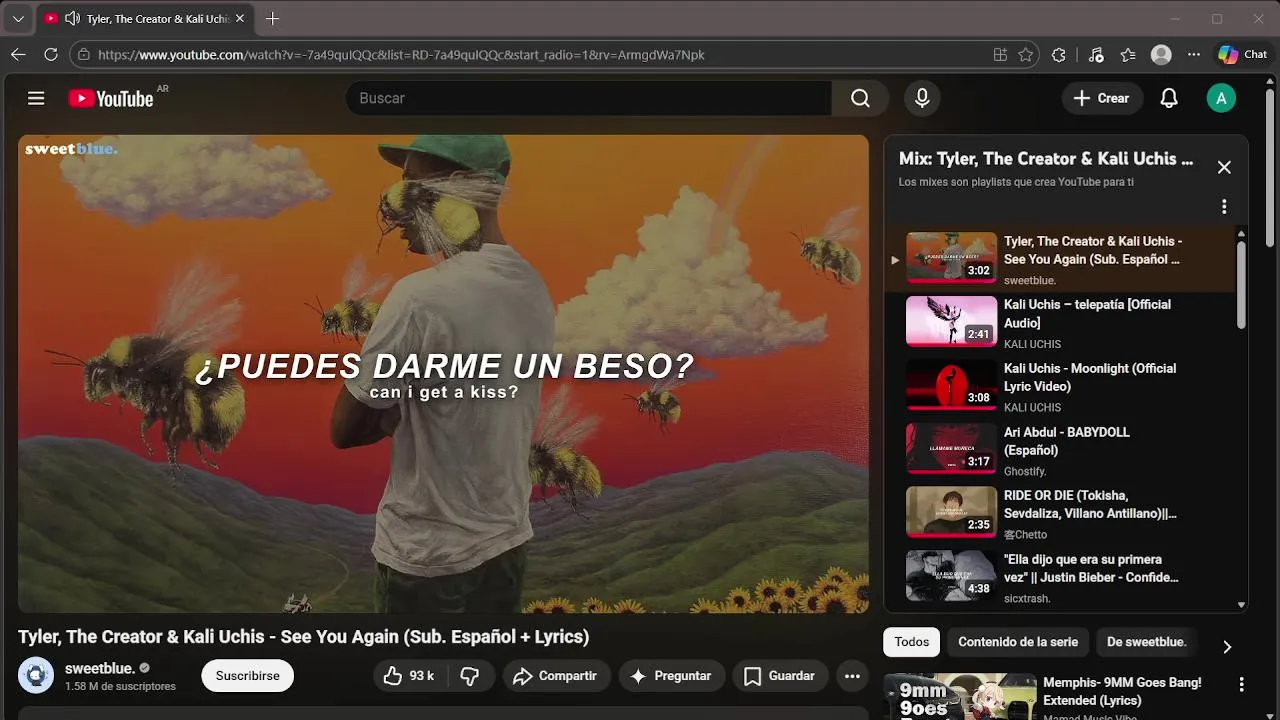Open sweetblue channel avatar

[36, 675]
